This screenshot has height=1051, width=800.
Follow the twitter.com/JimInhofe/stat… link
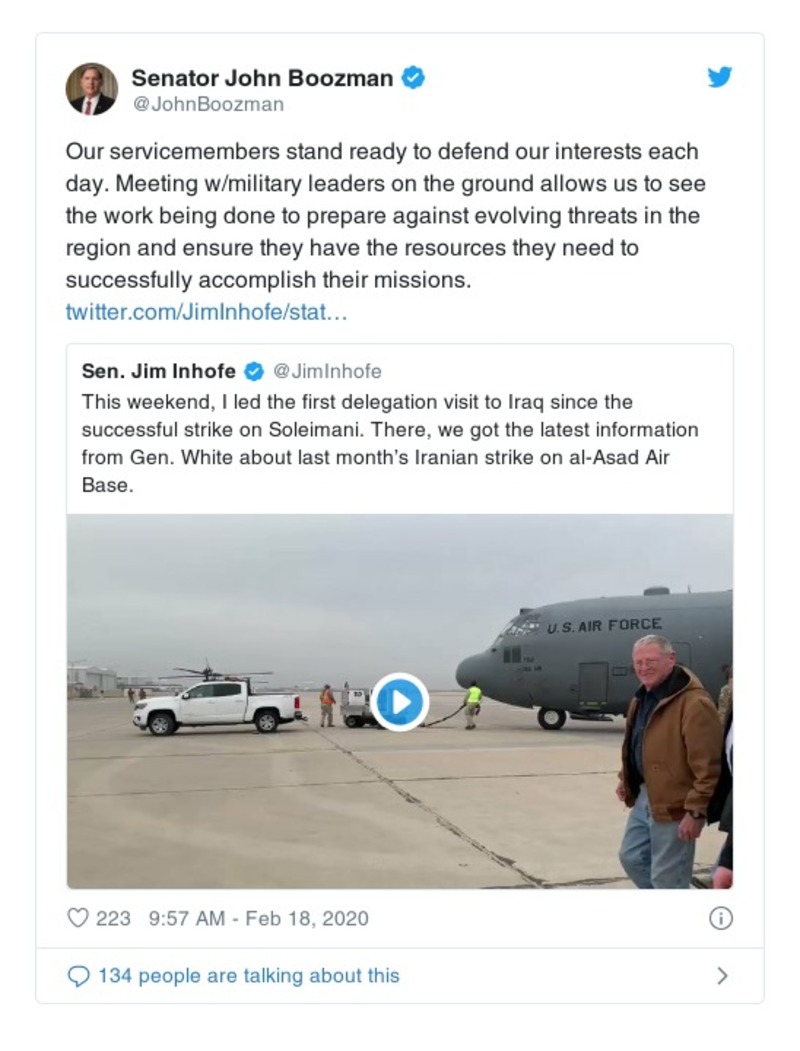pos(206,312)
